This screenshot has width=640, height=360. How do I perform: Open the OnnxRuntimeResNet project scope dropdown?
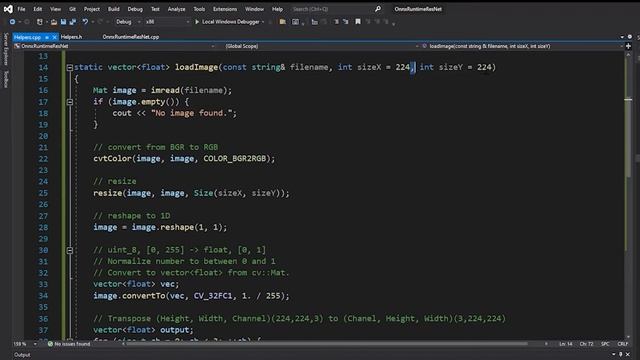114,46
